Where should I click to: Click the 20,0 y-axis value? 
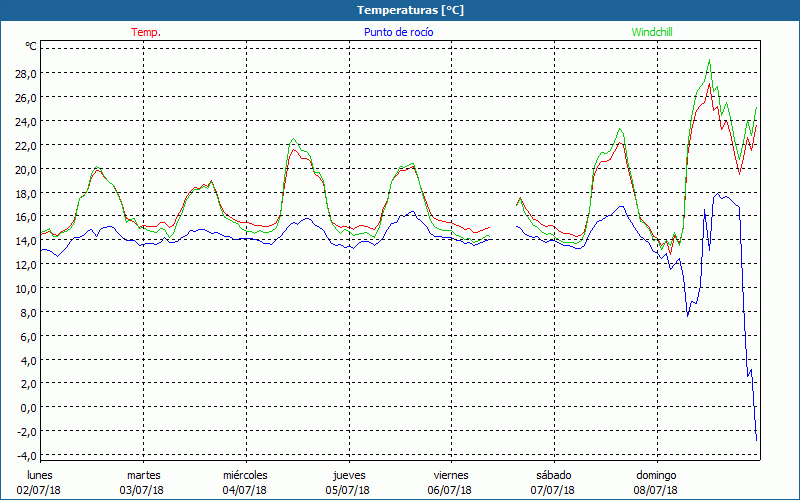26,169
